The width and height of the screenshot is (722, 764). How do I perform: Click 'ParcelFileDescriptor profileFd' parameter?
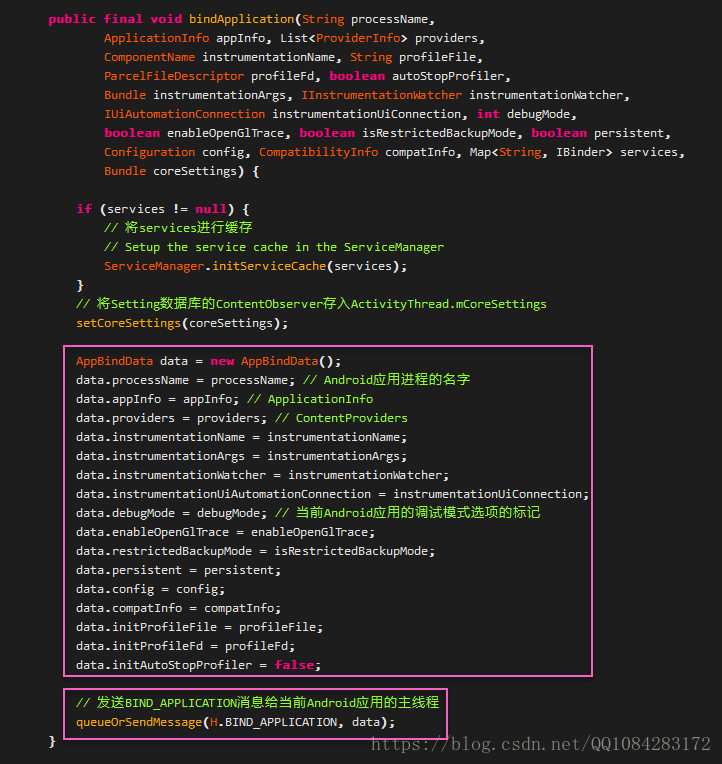[209, 76]
